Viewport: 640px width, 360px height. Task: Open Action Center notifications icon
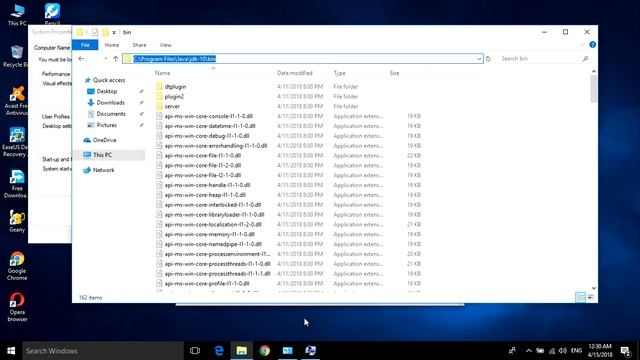[626, 351]
